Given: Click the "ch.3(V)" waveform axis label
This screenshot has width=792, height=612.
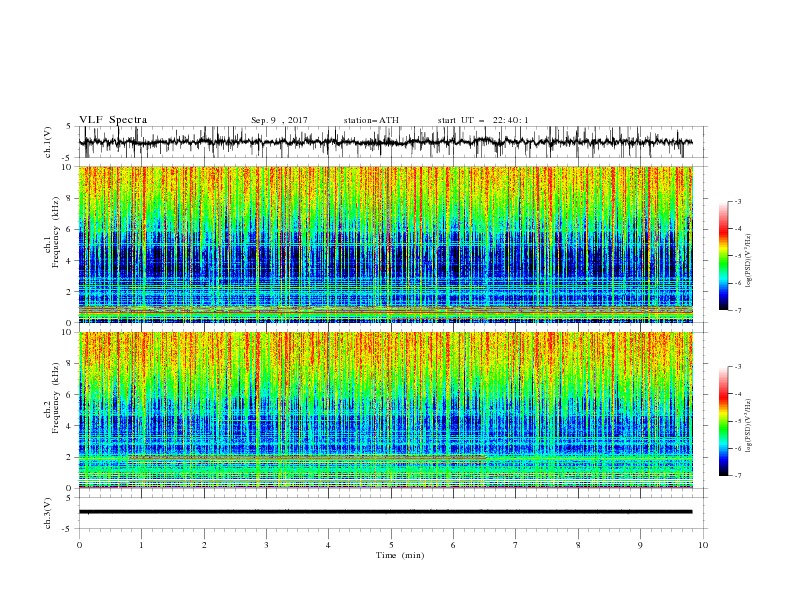Looking at the screenshot, I should (x=48, y=513).
